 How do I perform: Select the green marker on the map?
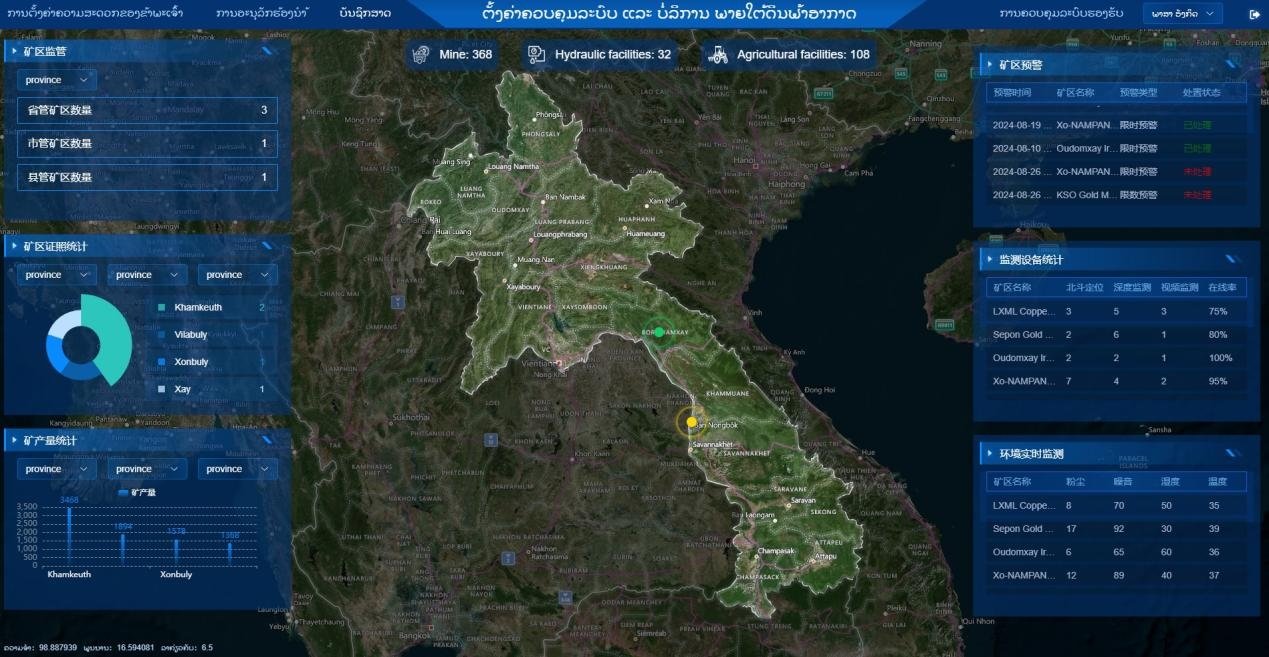point(659,332)
